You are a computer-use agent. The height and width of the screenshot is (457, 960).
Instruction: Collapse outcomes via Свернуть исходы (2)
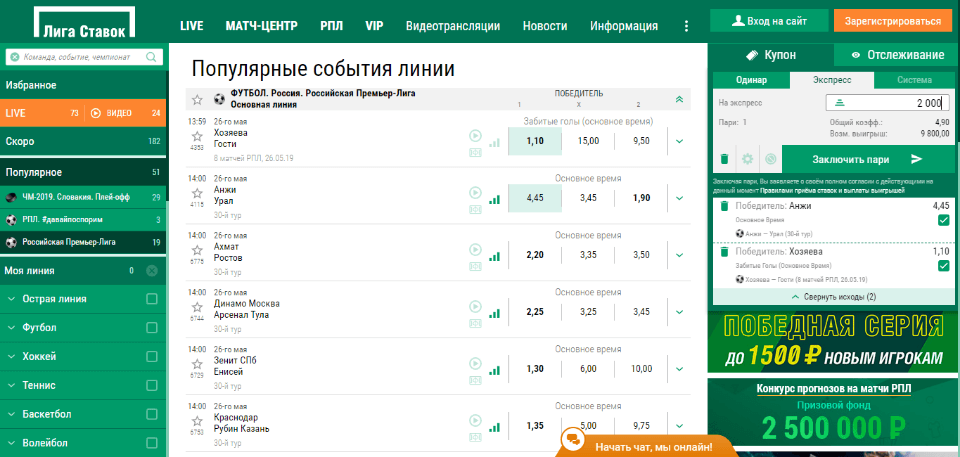pos(833,297)
